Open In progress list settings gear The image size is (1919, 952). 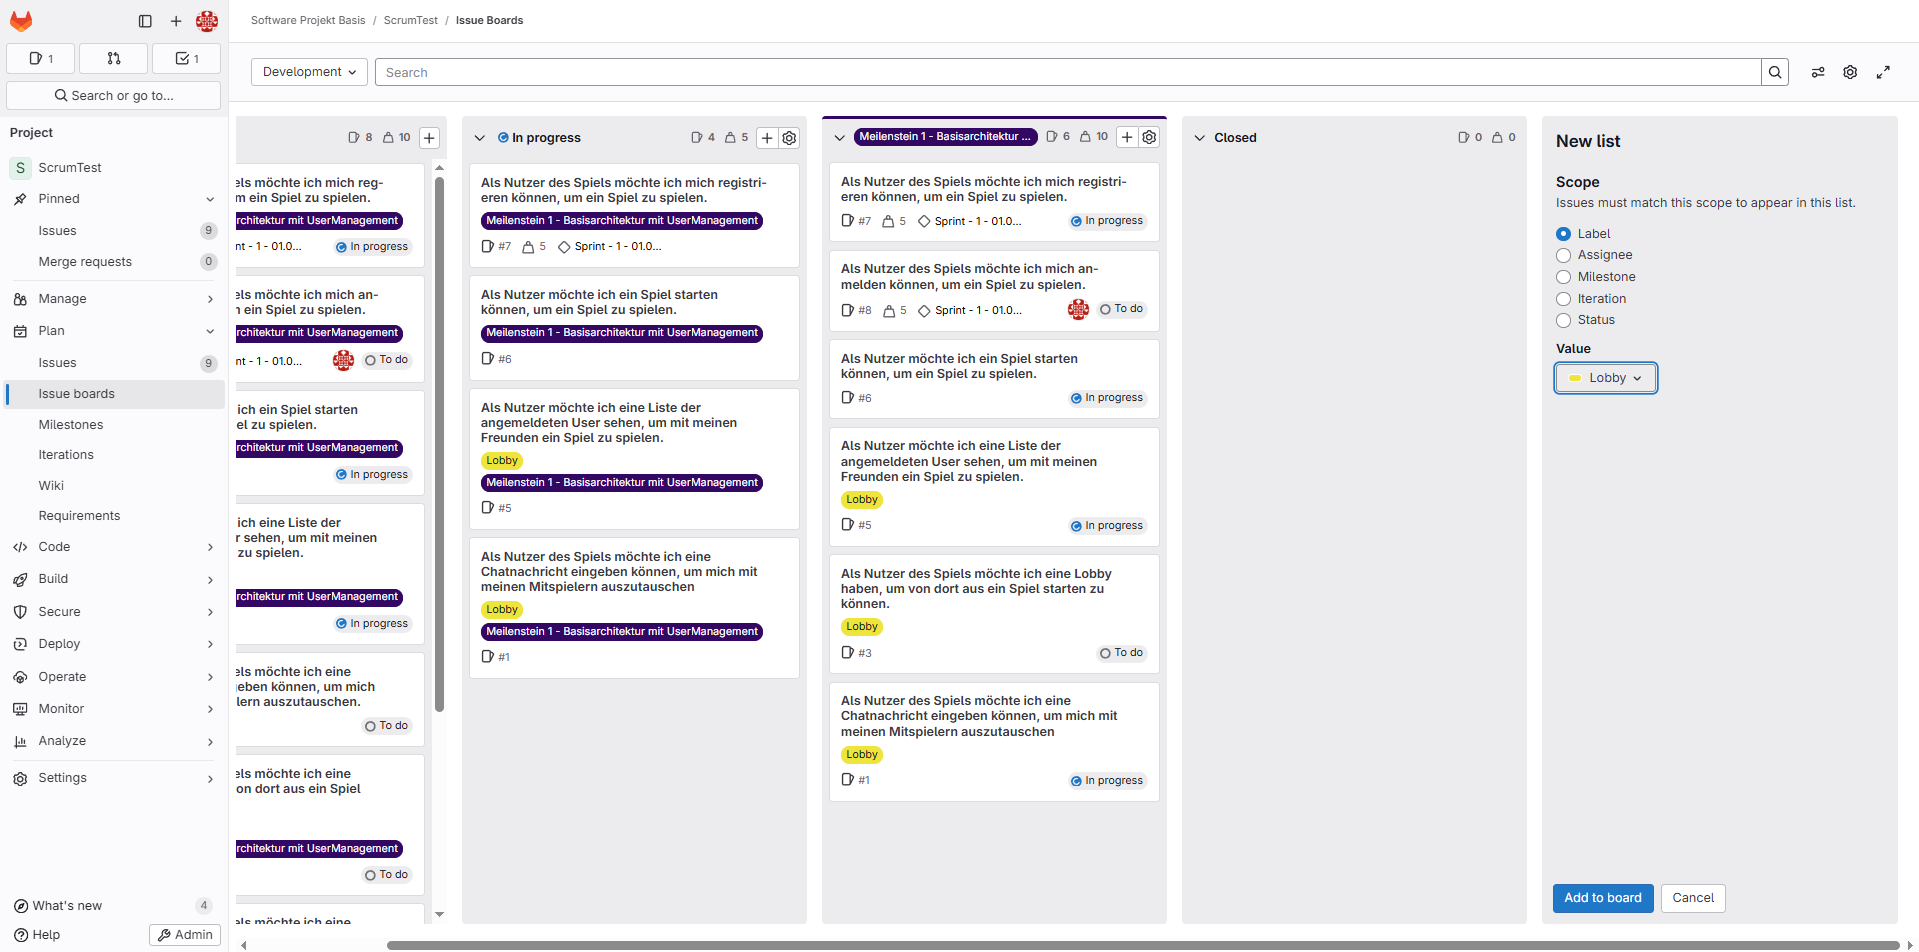pyautogui.click(x=789, y=138)
